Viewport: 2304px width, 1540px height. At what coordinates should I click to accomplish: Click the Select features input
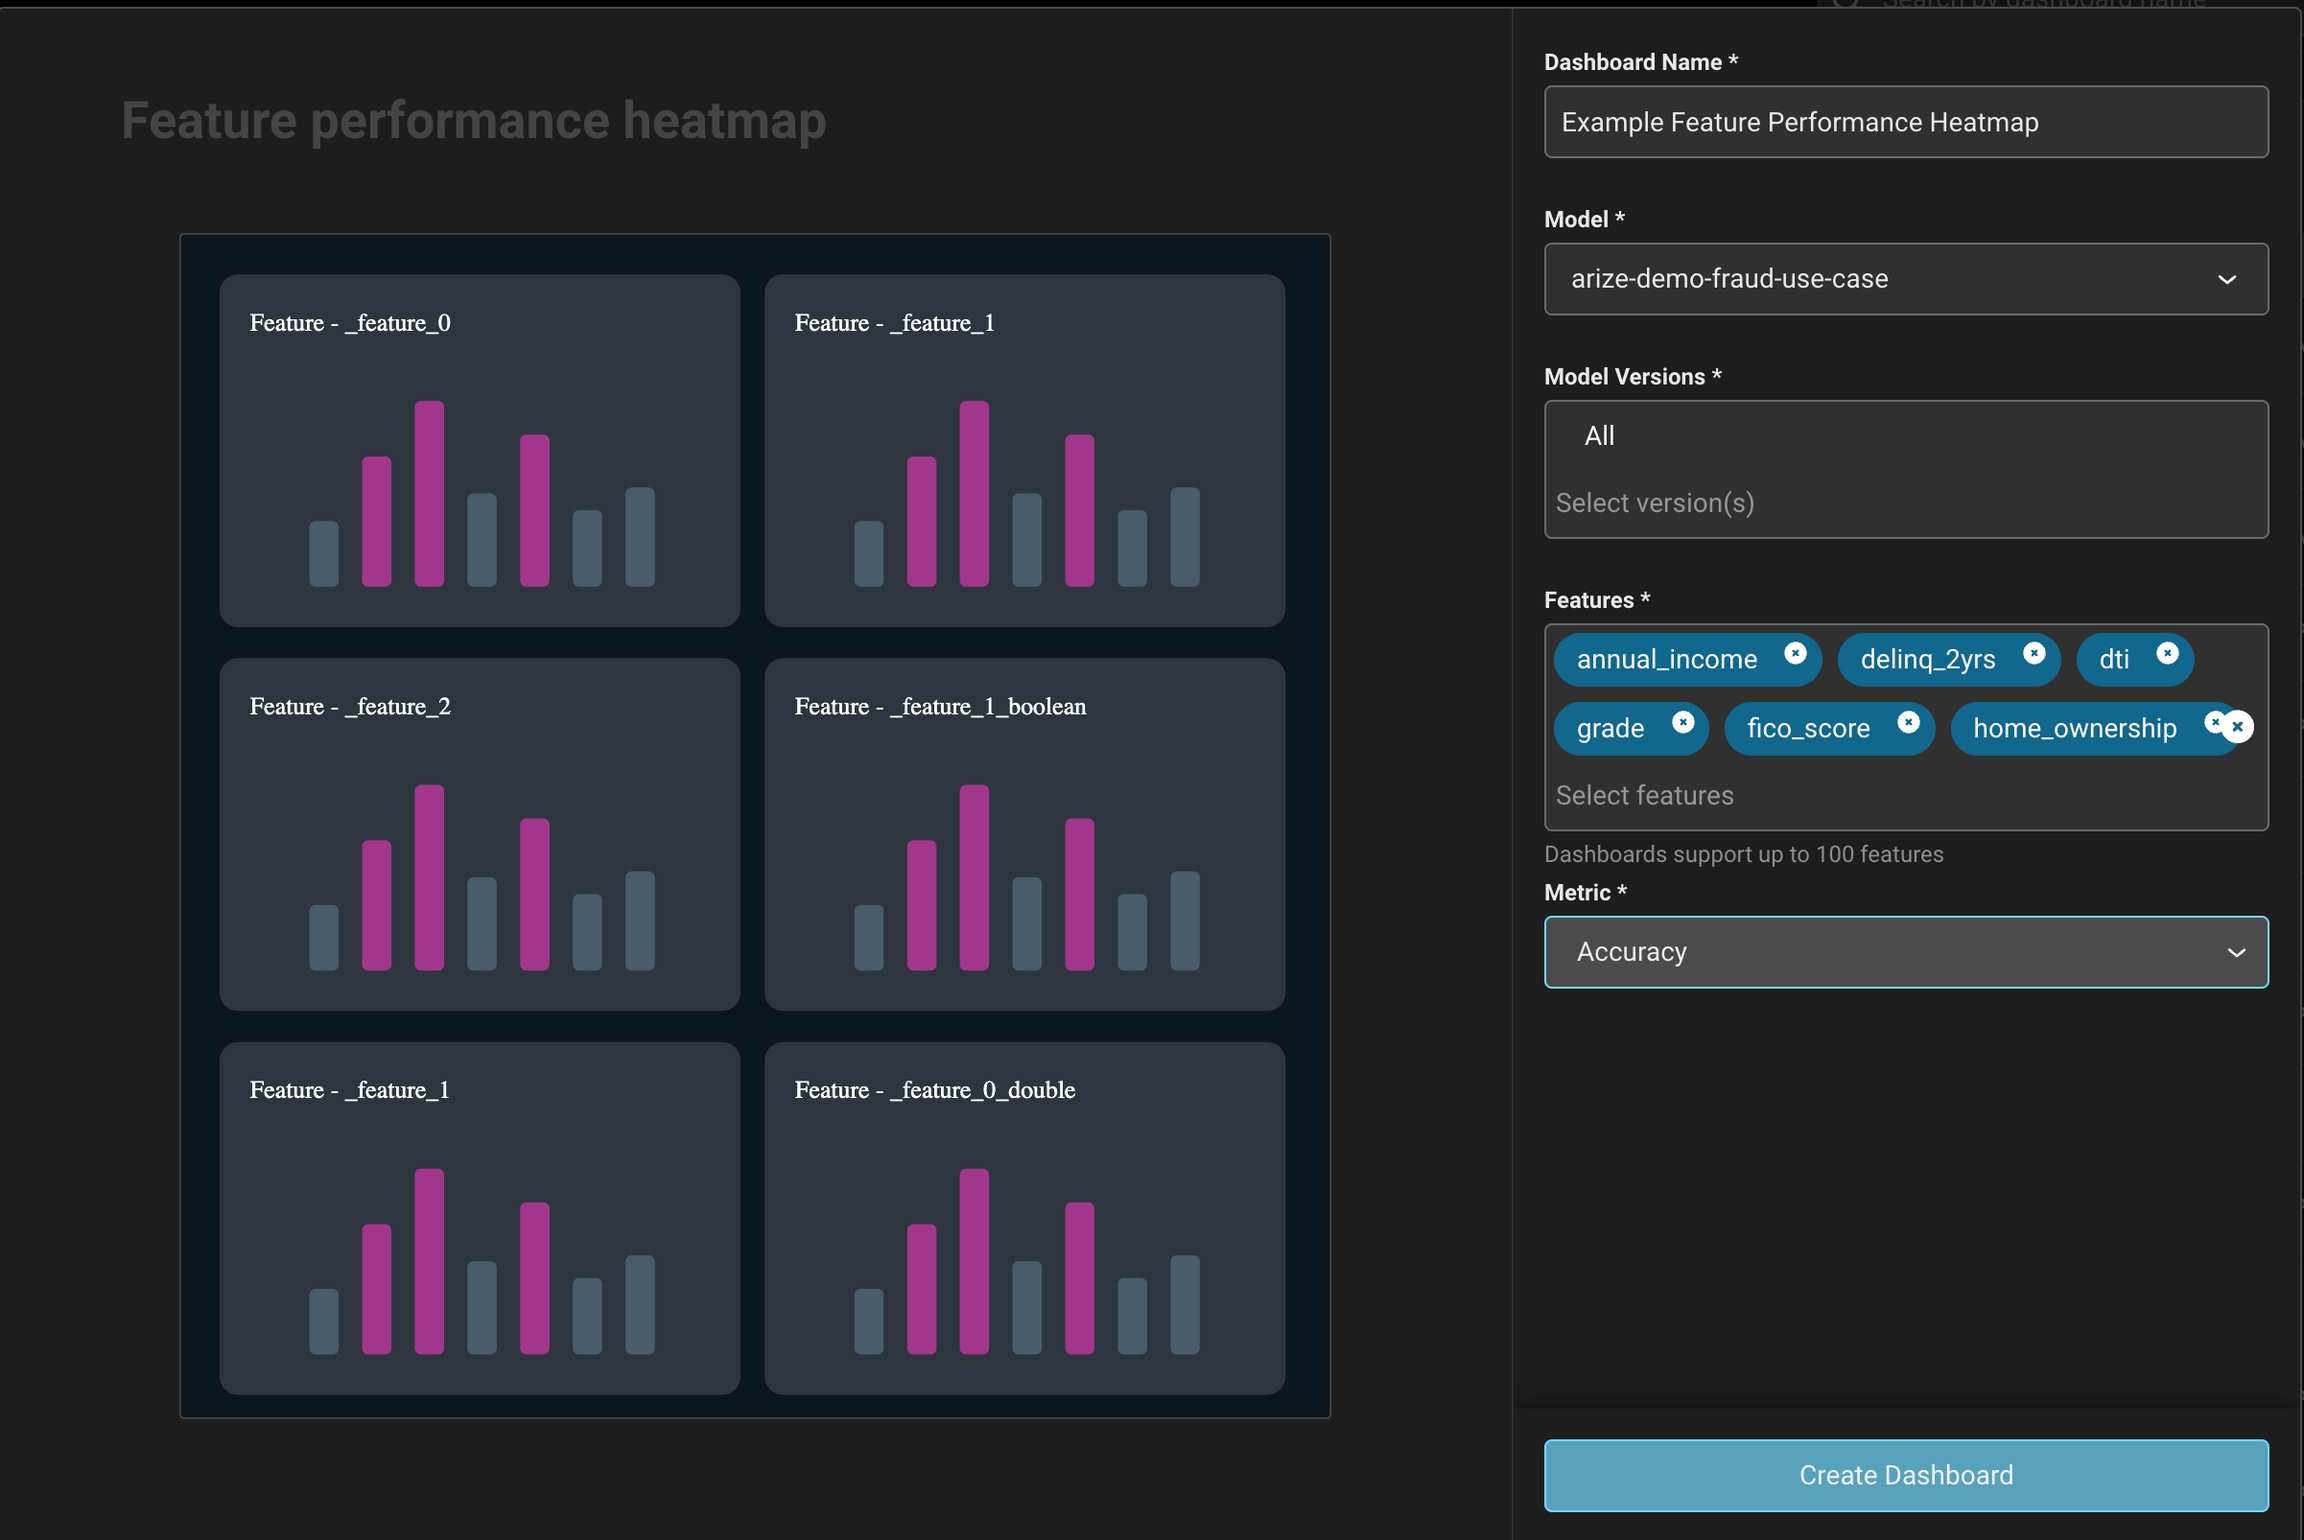click(x=1645, y=795)
